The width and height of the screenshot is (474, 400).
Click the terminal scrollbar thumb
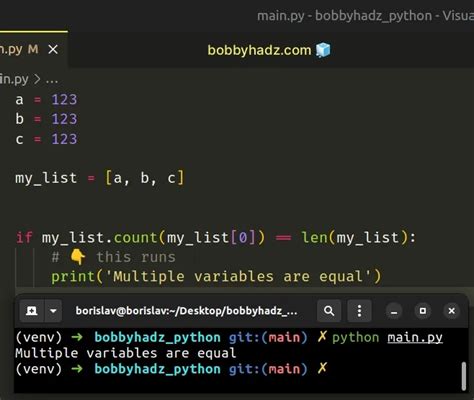(464, 376)
